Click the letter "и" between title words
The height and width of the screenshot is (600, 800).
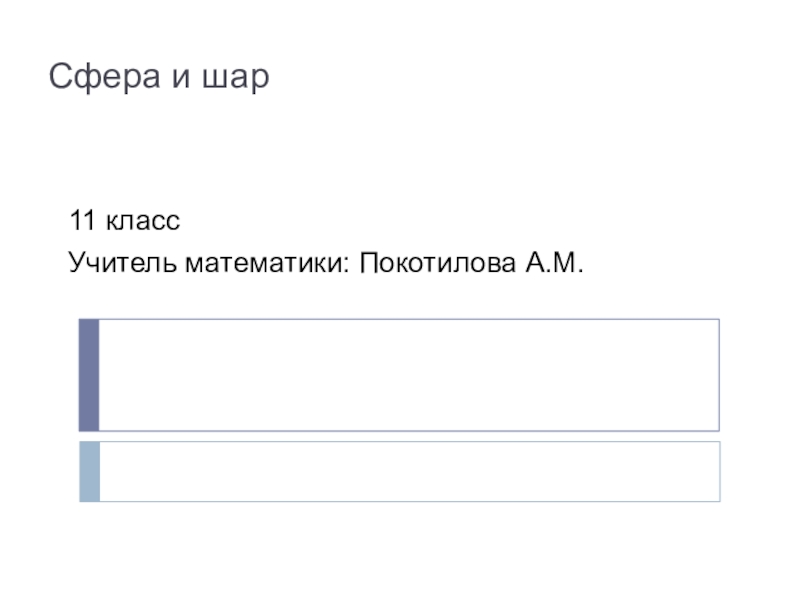181,79
